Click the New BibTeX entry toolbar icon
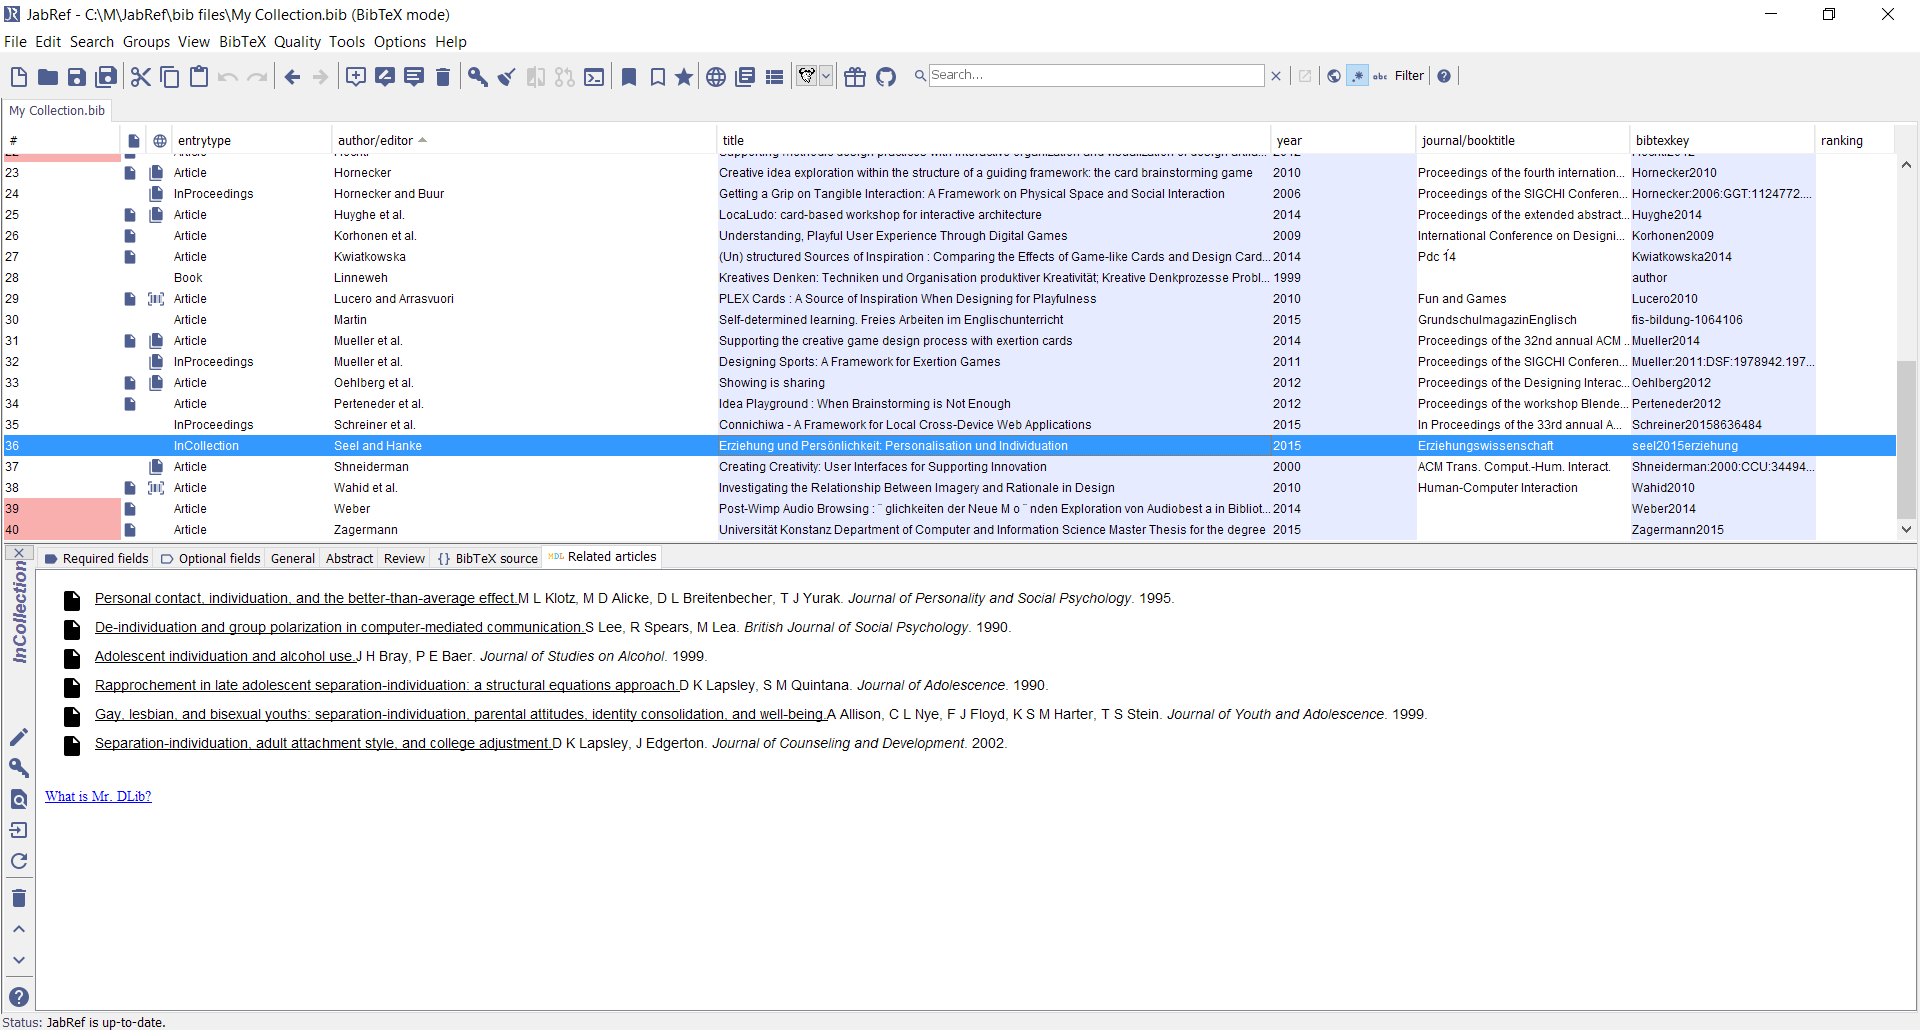The height and width of the screenshot is (1030, 1920). (356, 77)
